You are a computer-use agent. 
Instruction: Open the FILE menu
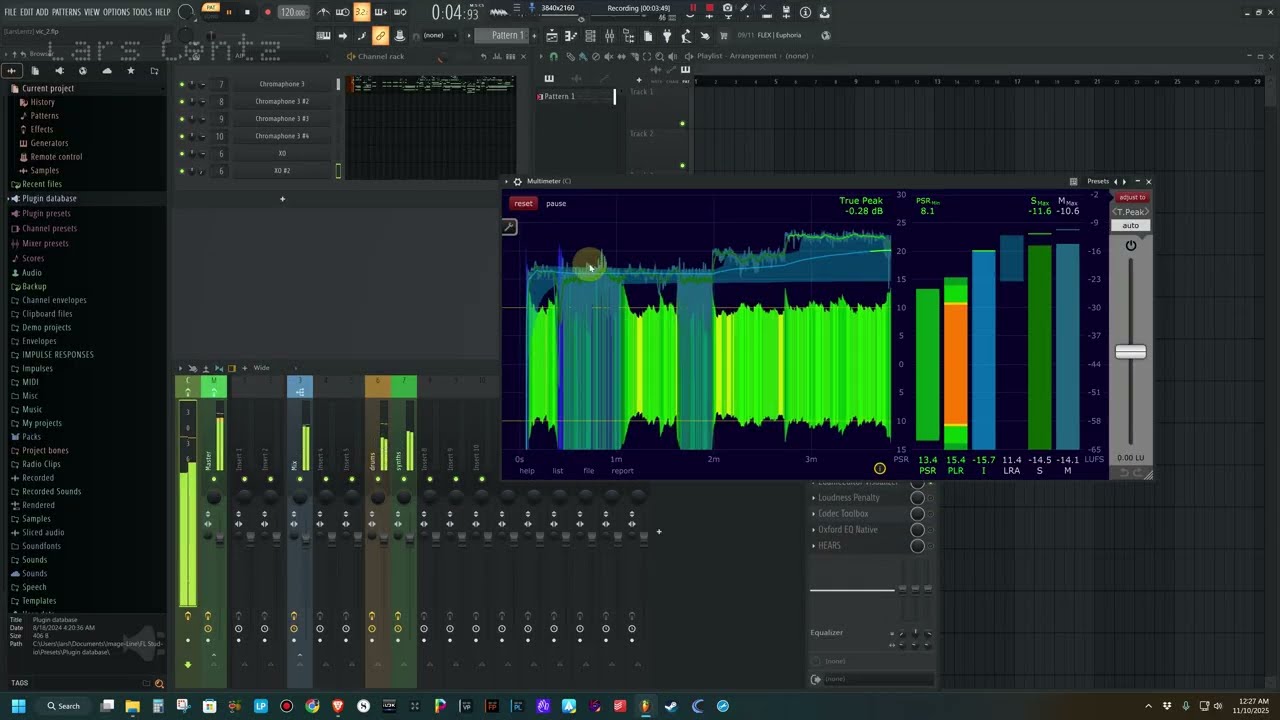(x=10, y=12)
